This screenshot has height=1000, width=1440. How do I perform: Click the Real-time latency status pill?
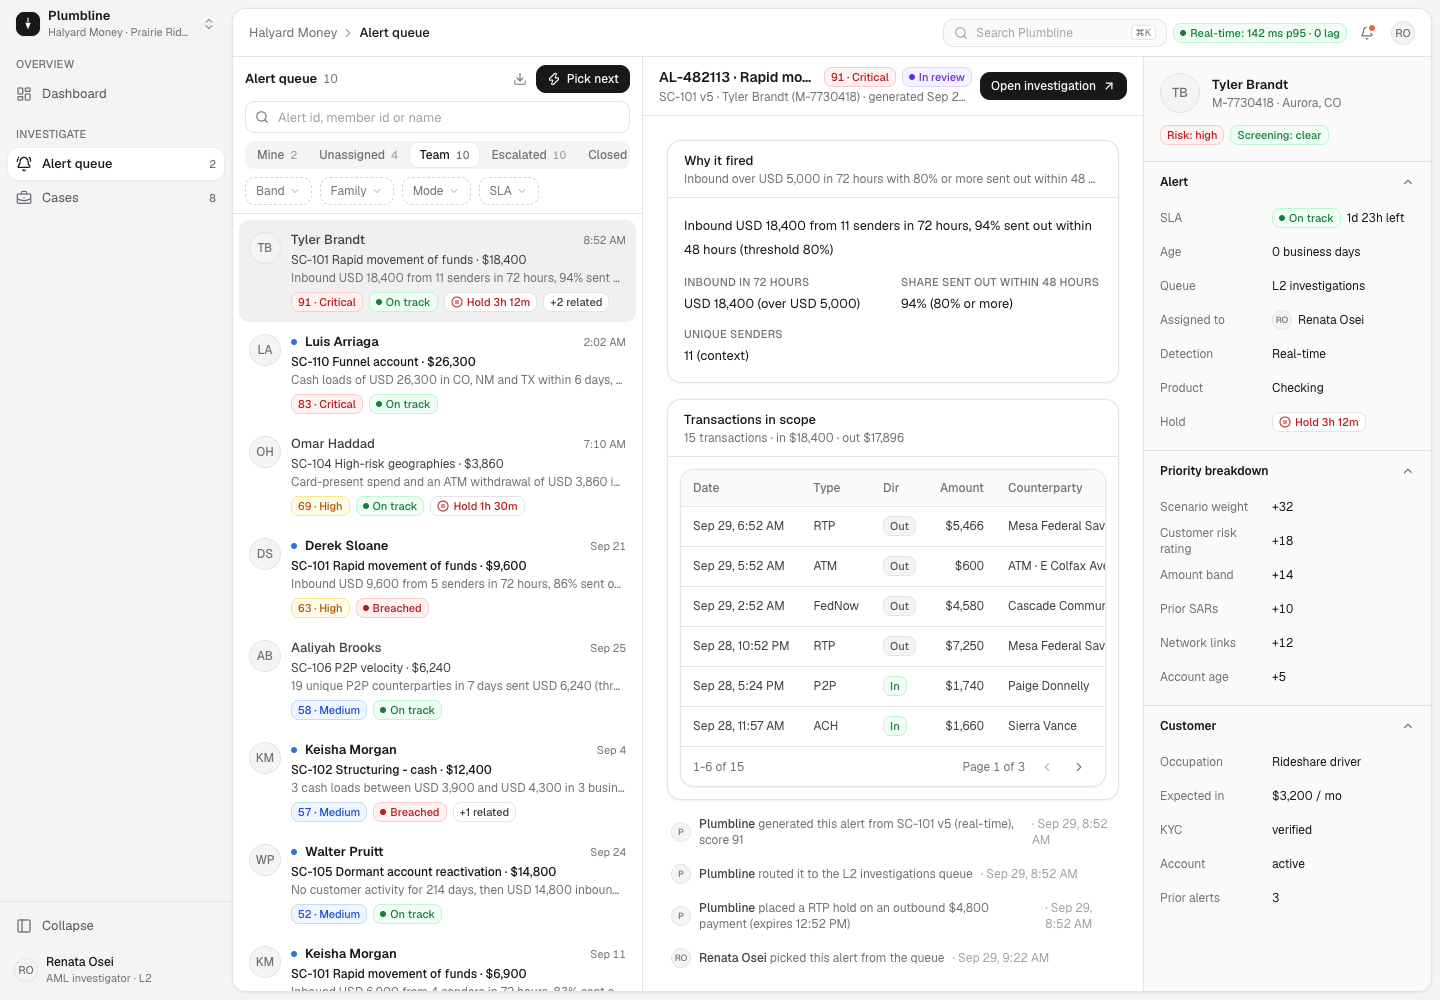[x=1260, y=33]
